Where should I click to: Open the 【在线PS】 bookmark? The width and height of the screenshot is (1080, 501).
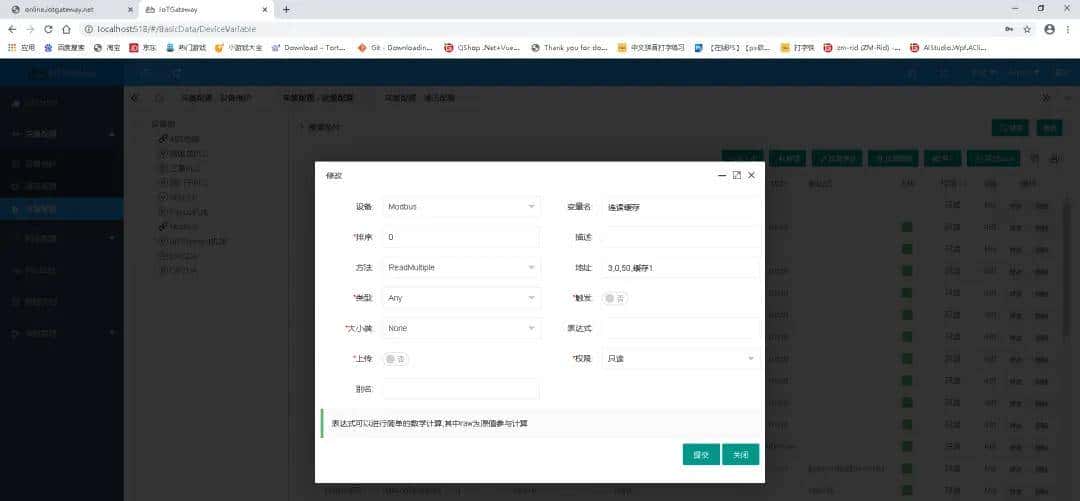tap(732, 48)
